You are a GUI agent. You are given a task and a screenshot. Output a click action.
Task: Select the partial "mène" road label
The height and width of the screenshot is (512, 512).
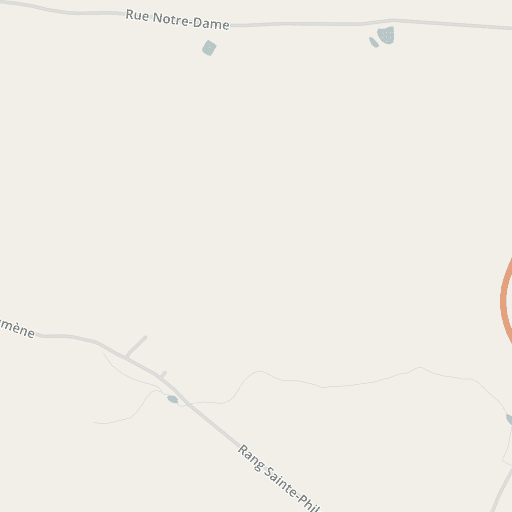pyautogui.click(x=17, y=328)
